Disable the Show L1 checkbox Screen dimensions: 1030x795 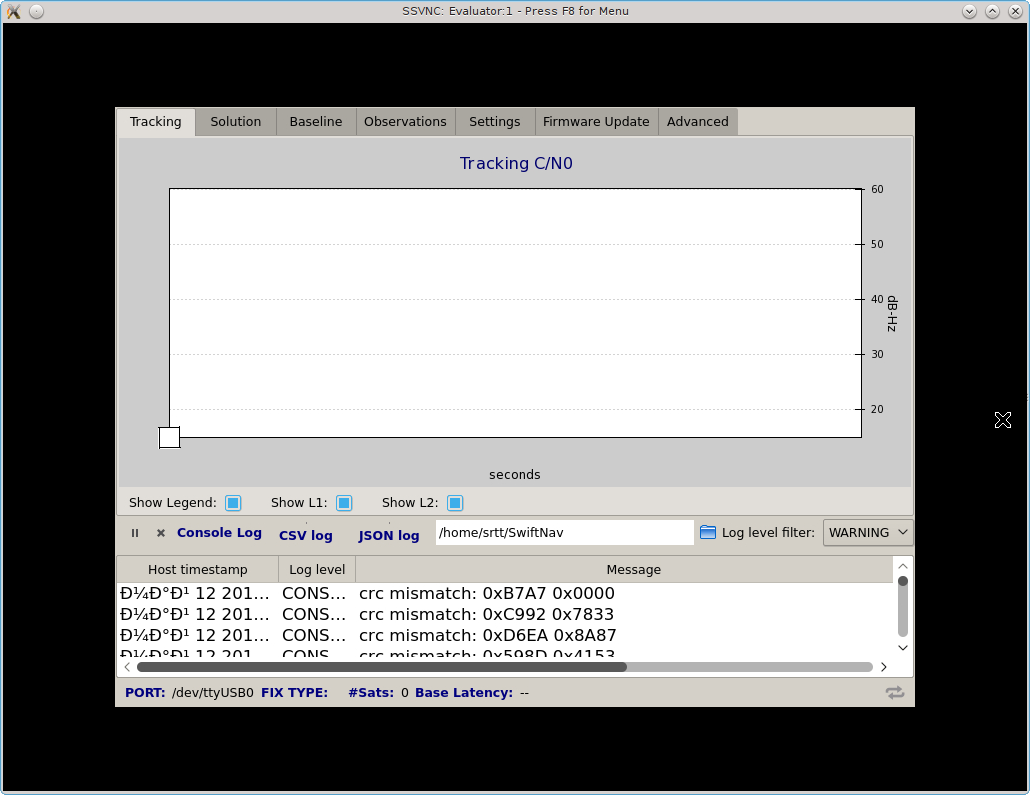344,503
